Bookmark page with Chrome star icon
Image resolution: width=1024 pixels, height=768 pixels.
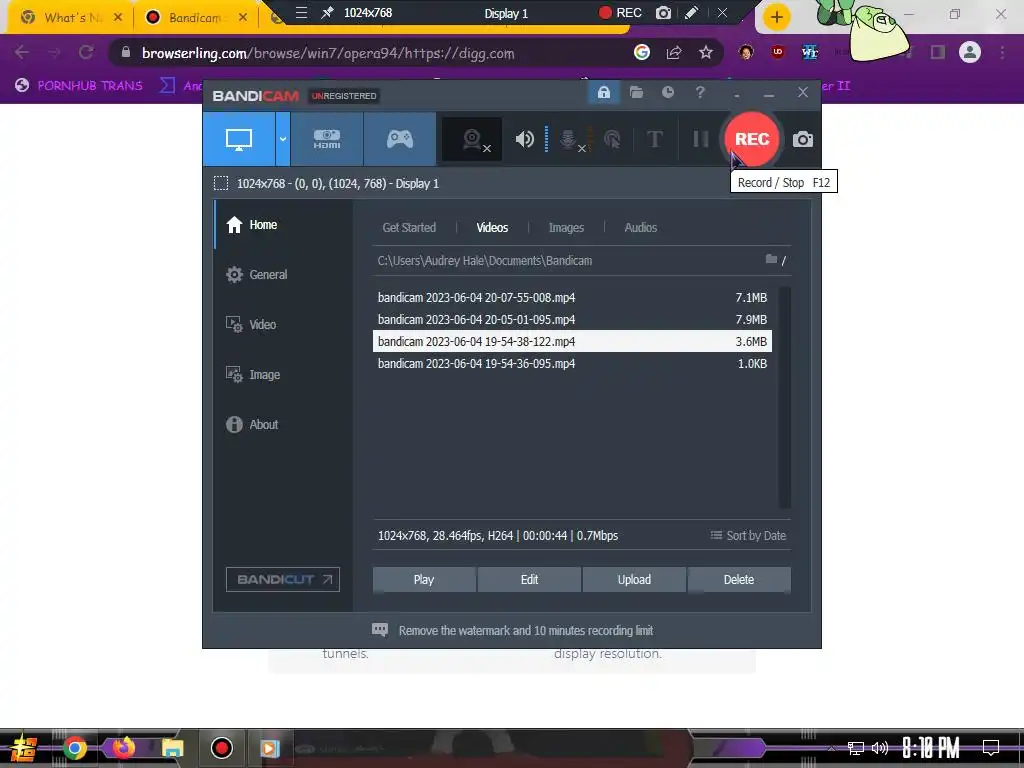point(706,52)
